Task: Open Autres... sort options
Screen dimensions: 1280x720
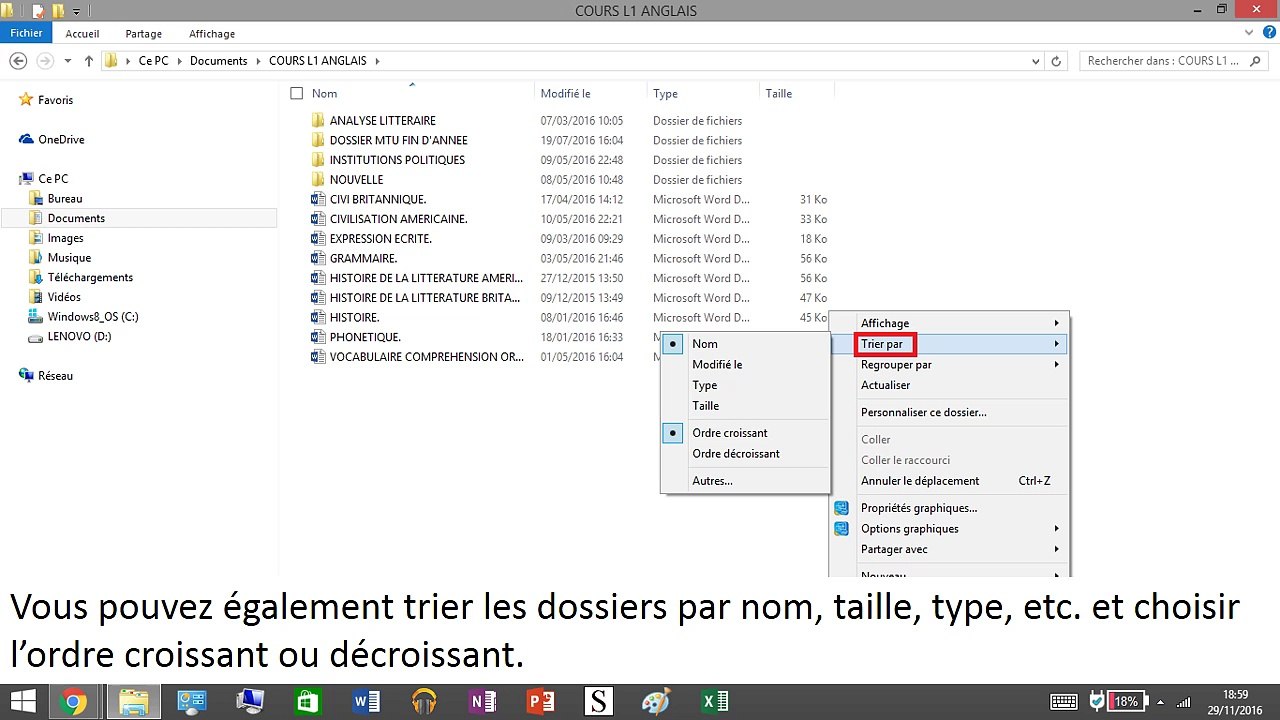Action: 712,481
